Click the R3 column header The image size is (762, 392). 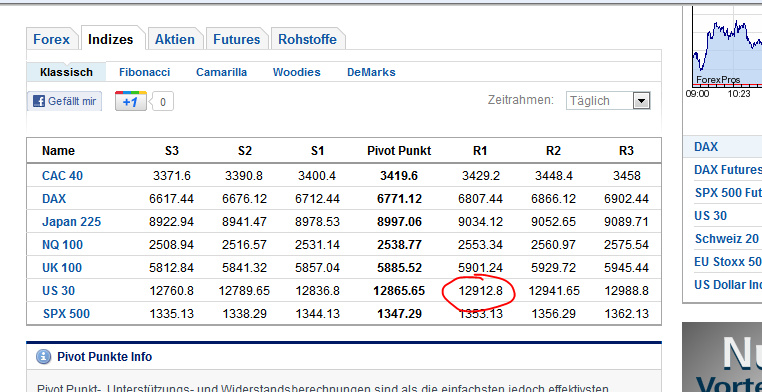626,151
